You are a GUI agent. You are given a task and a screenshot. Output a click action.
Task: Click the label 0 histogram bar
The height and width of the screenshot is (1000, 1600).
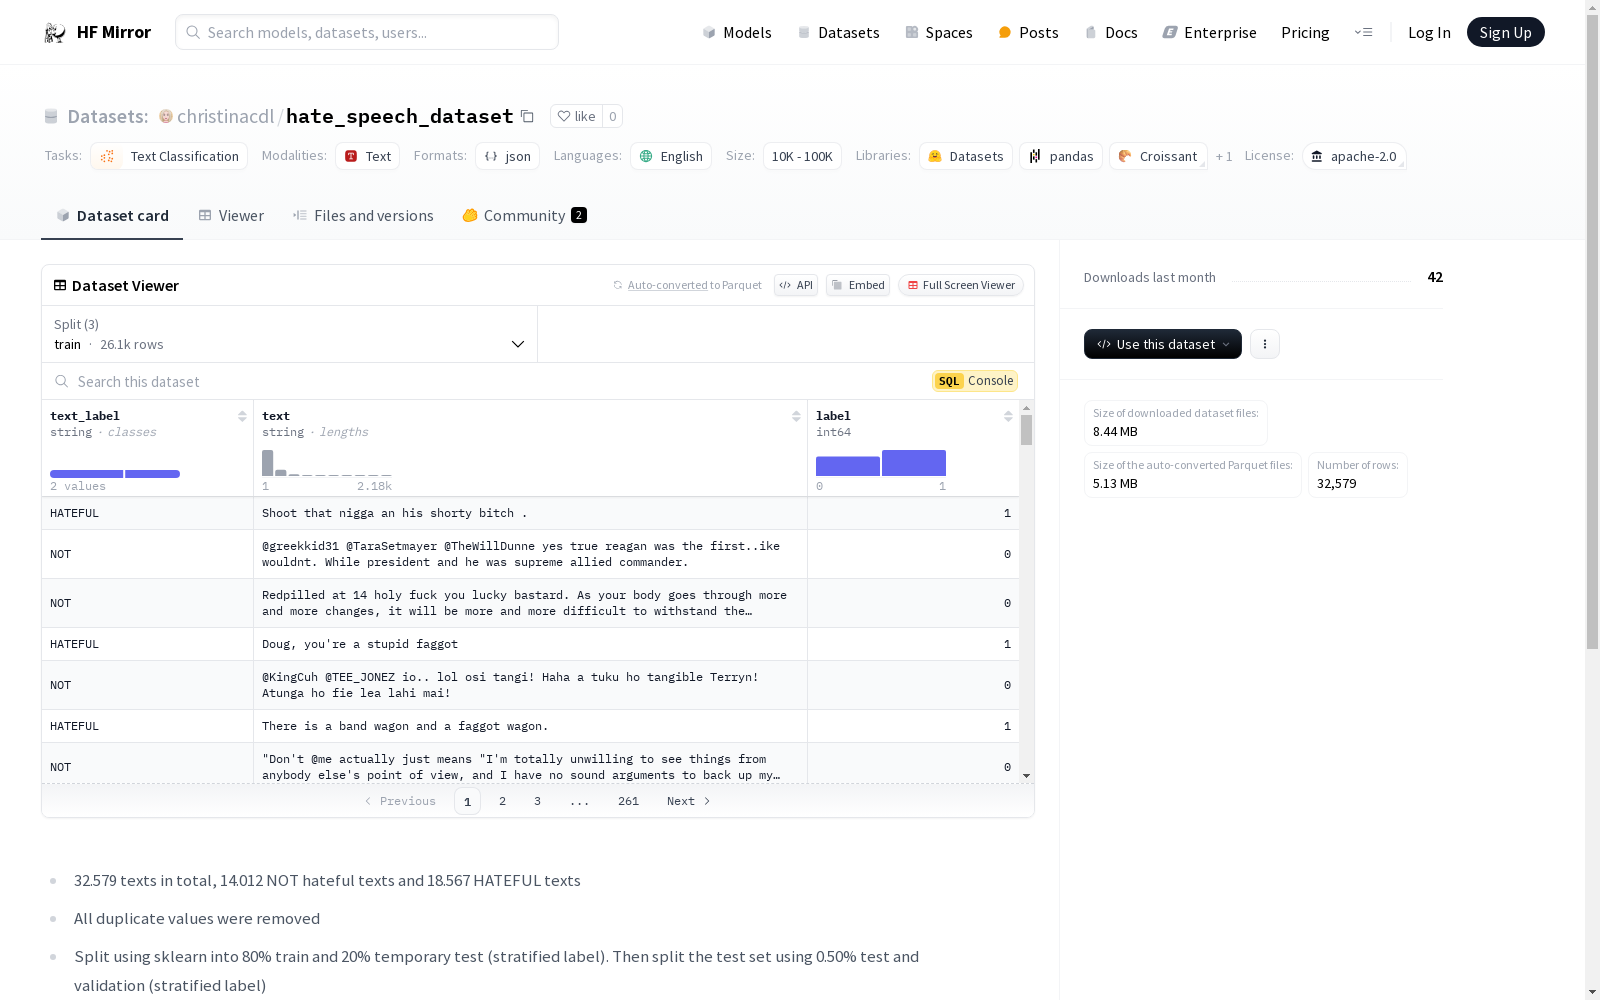[848, 466]
